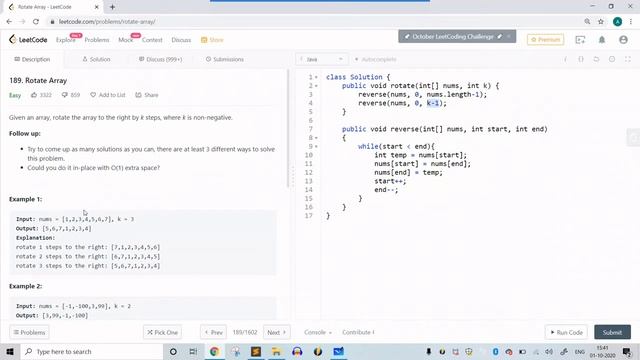Open Sublime Text from taskbar
This screenshot has height=360, width=640.
coord(256,351)
